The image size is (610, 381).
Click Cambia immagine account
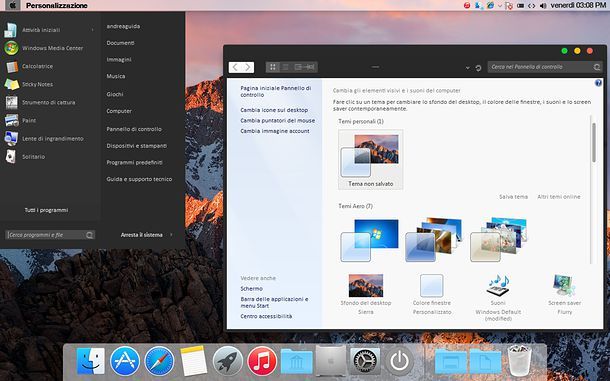(x=275, y=131)
